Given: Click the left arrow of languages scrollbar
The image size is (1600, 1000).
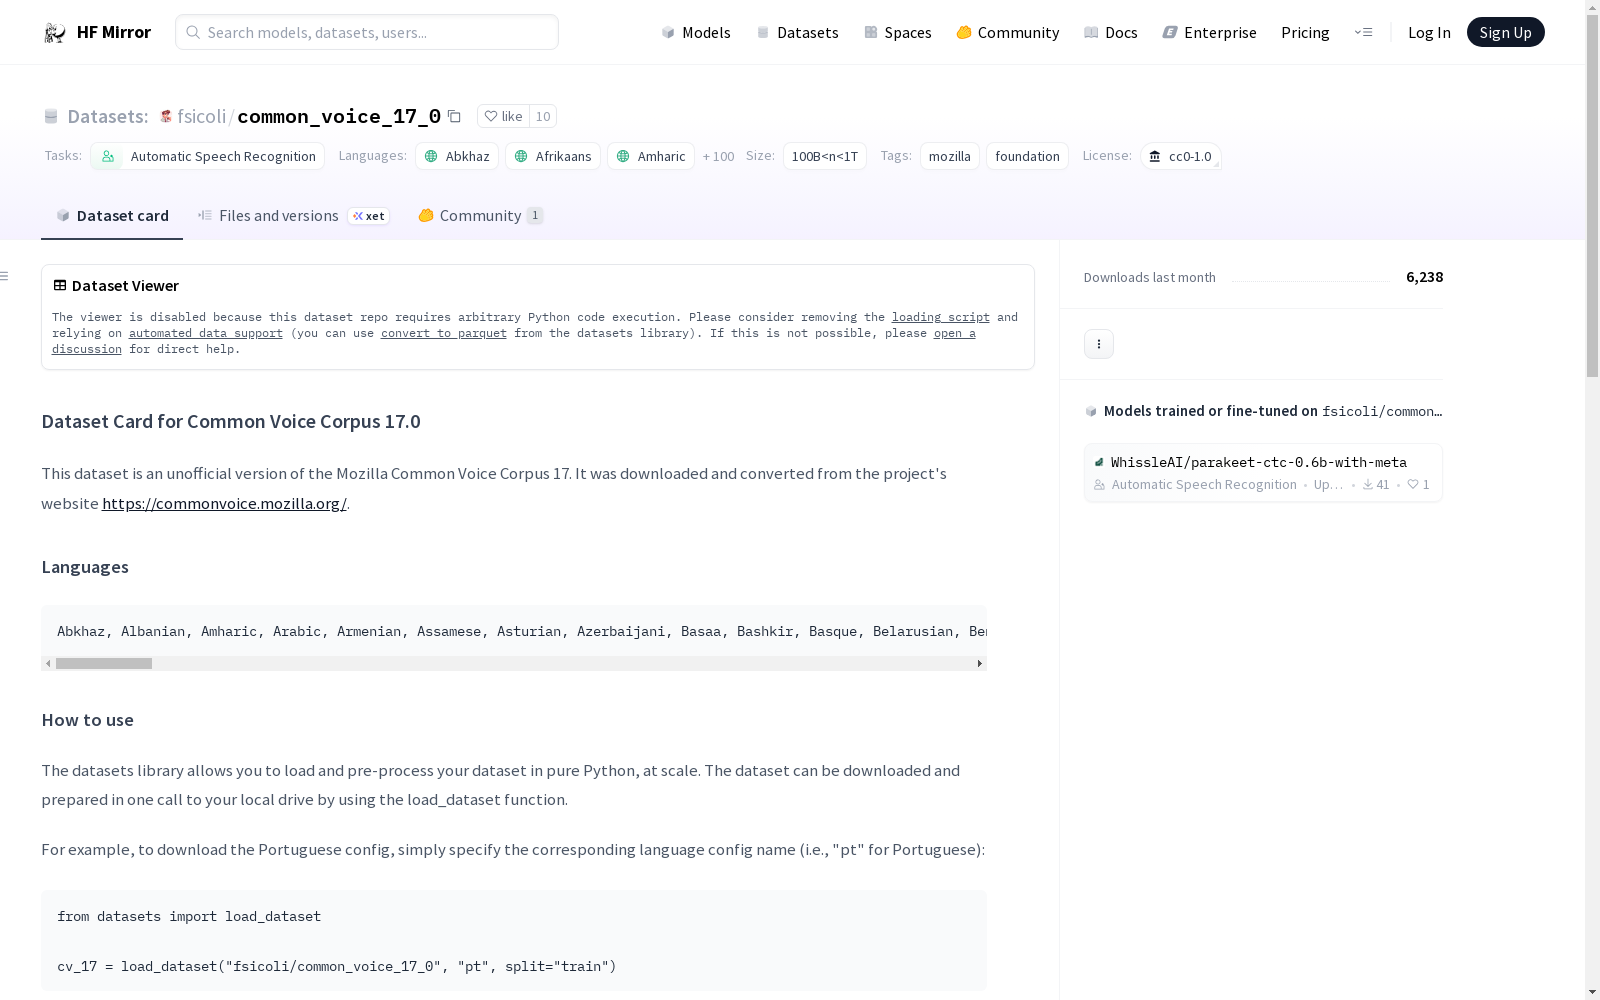Looking at the screenshot, I should (48, 664).
